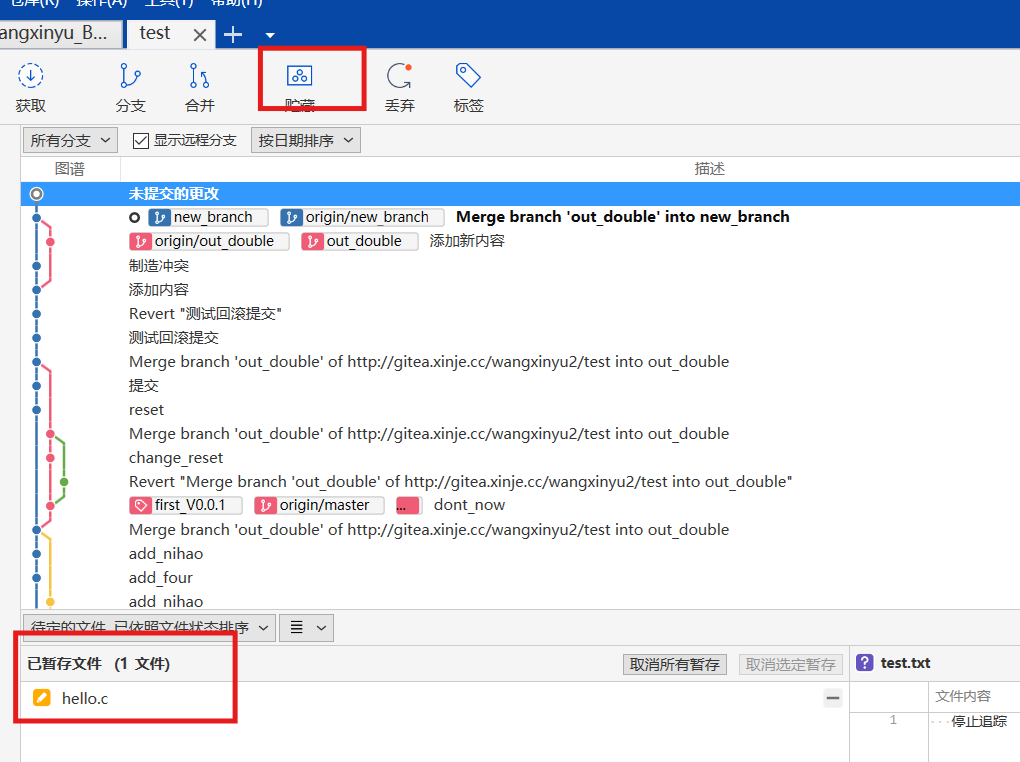Image resolution: width=1020 pixels, height=762 pixels.
Task: Select the 制造冲突 commit
Action: [x=159, y=265]
